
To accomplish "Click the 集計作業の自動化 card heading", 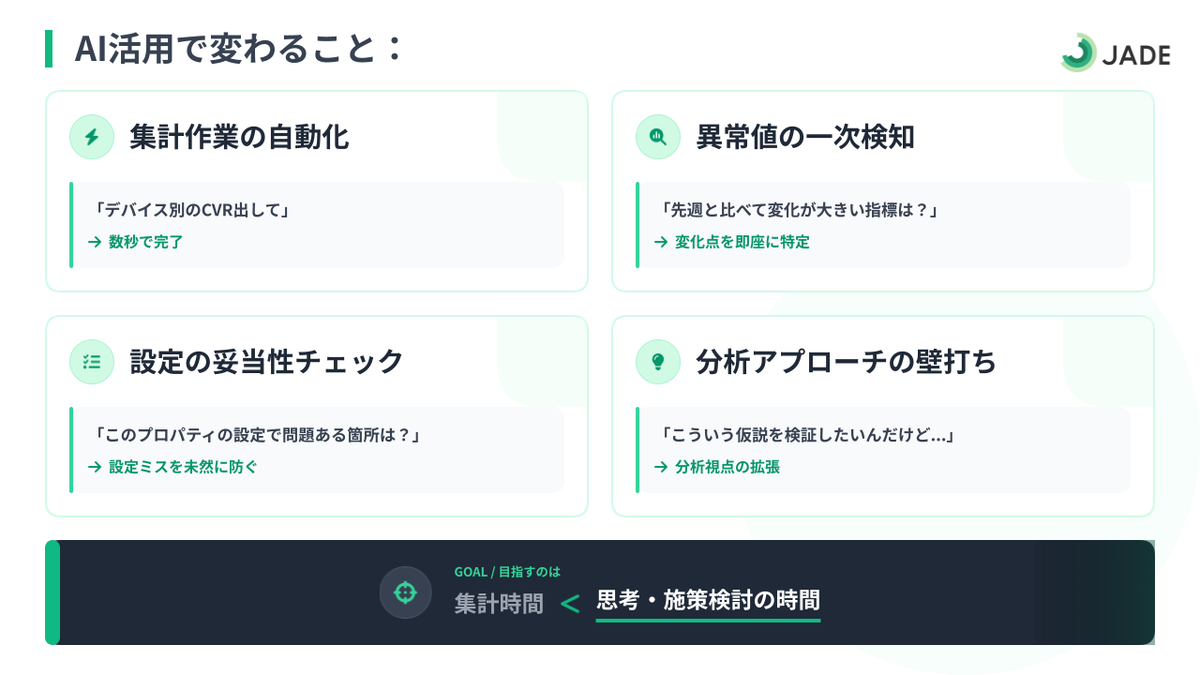I will tap(240, 137).
